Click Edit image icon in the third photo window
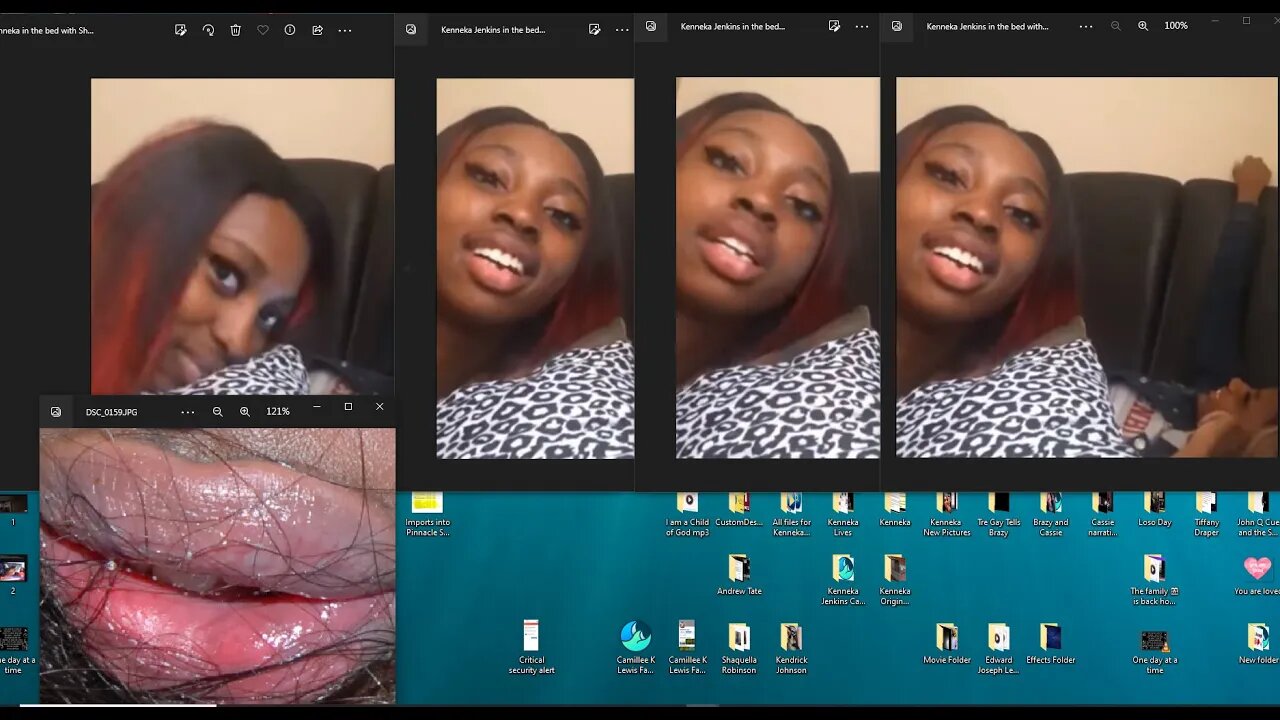Viewport: 1280px width, 720px height. (x=835, y=26)
